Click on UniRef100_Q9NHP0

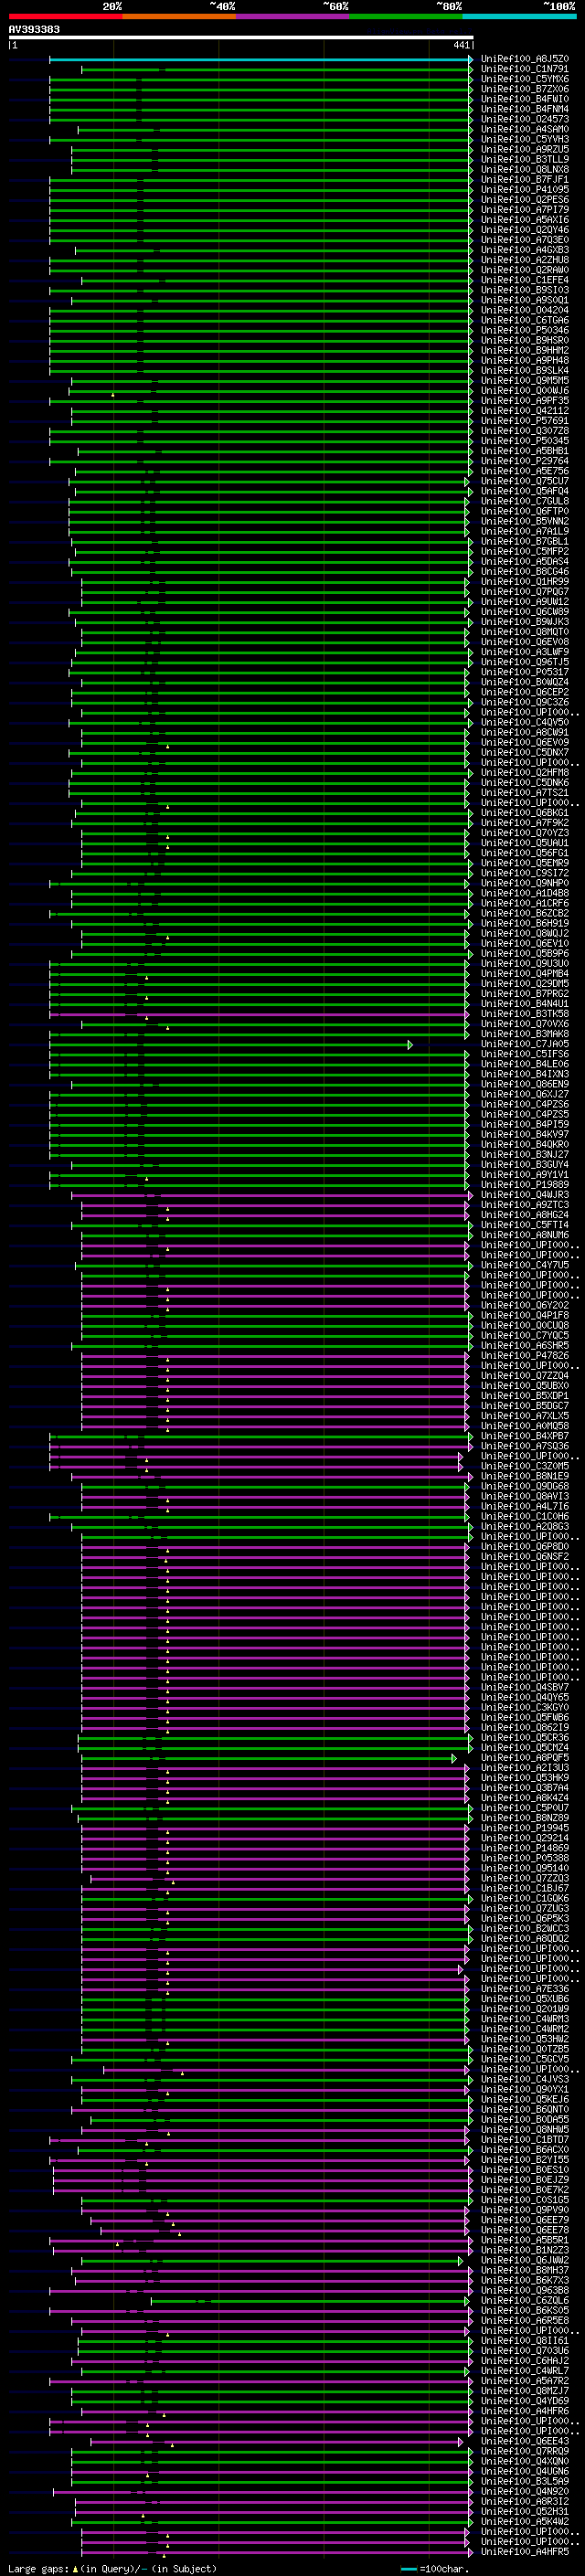525,883
